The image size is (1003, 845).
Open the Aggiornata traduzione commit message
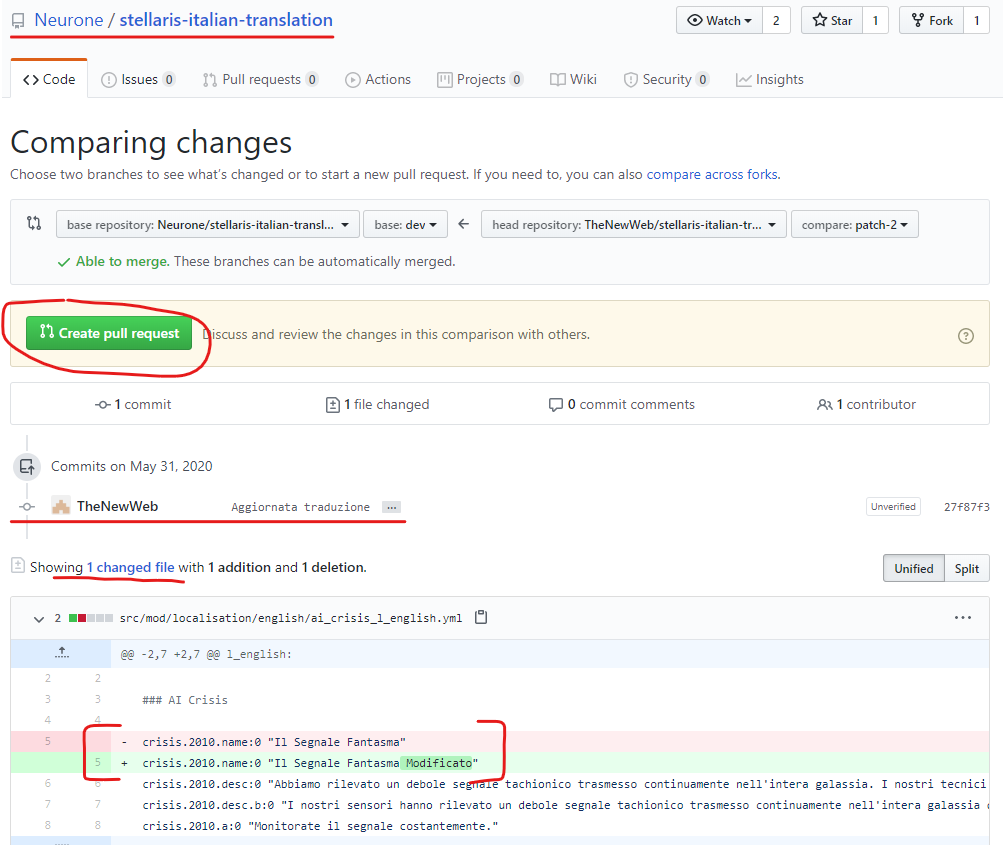[300, 507]
